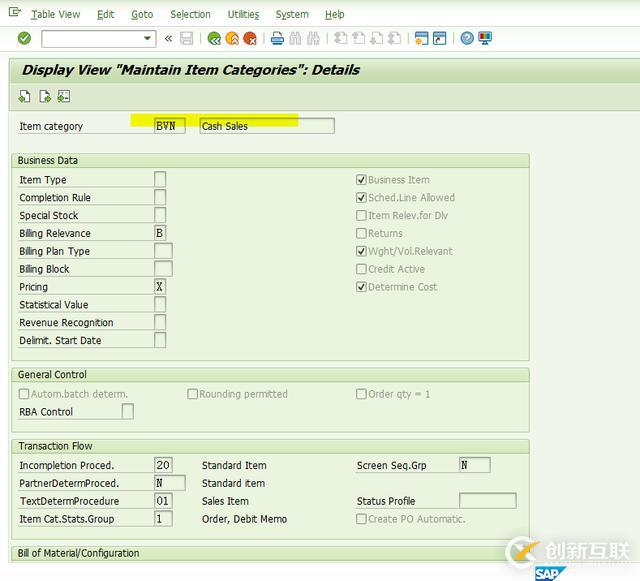The width and height of the screenshot is (640, 581).
Task: Click the Revenue Recognition field
Action: pyautogui.click(x=160, y=322)
